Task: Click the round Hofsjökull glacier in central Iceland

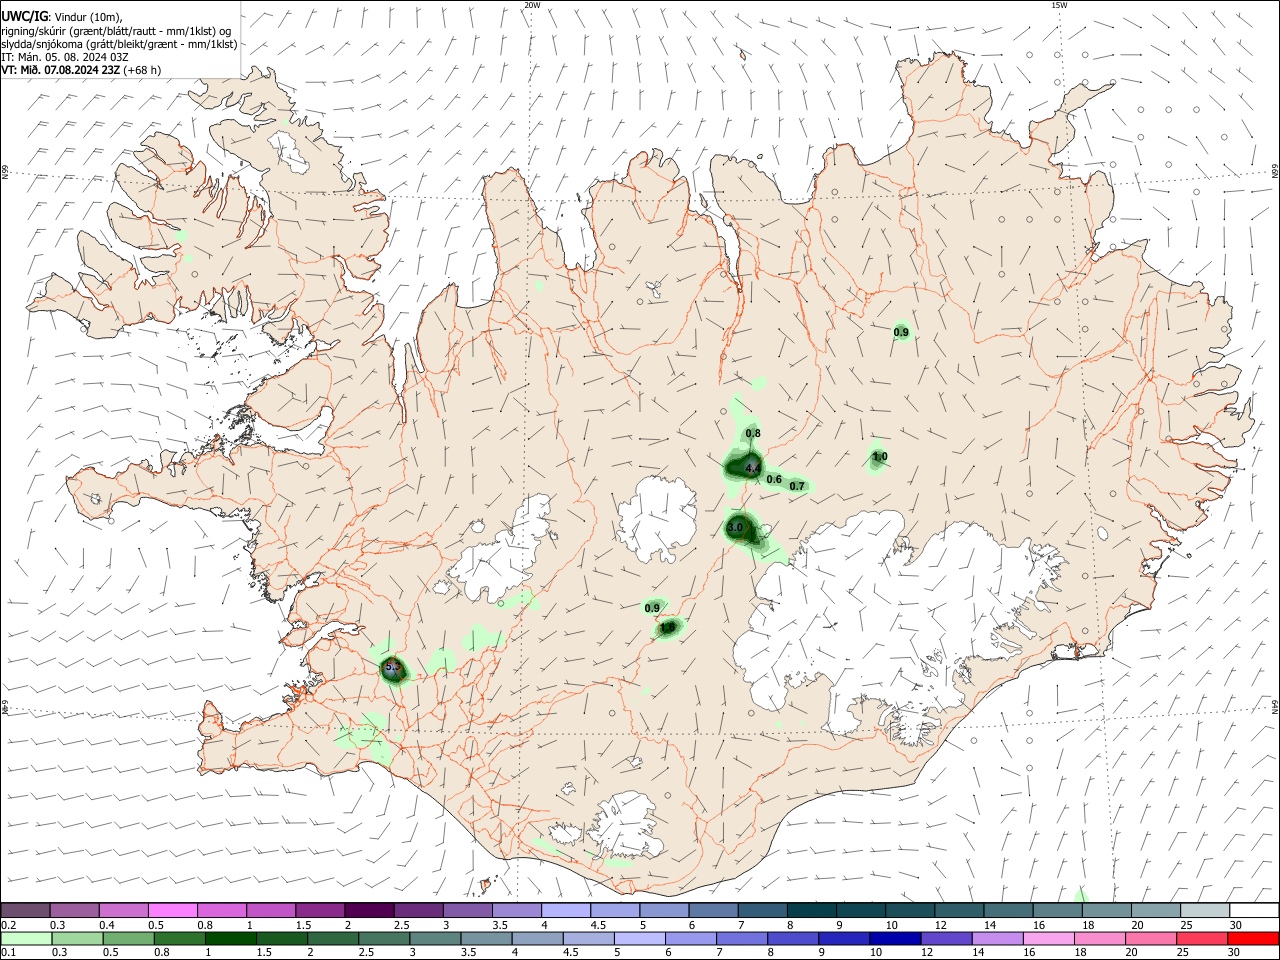Action: pos(657,520)
